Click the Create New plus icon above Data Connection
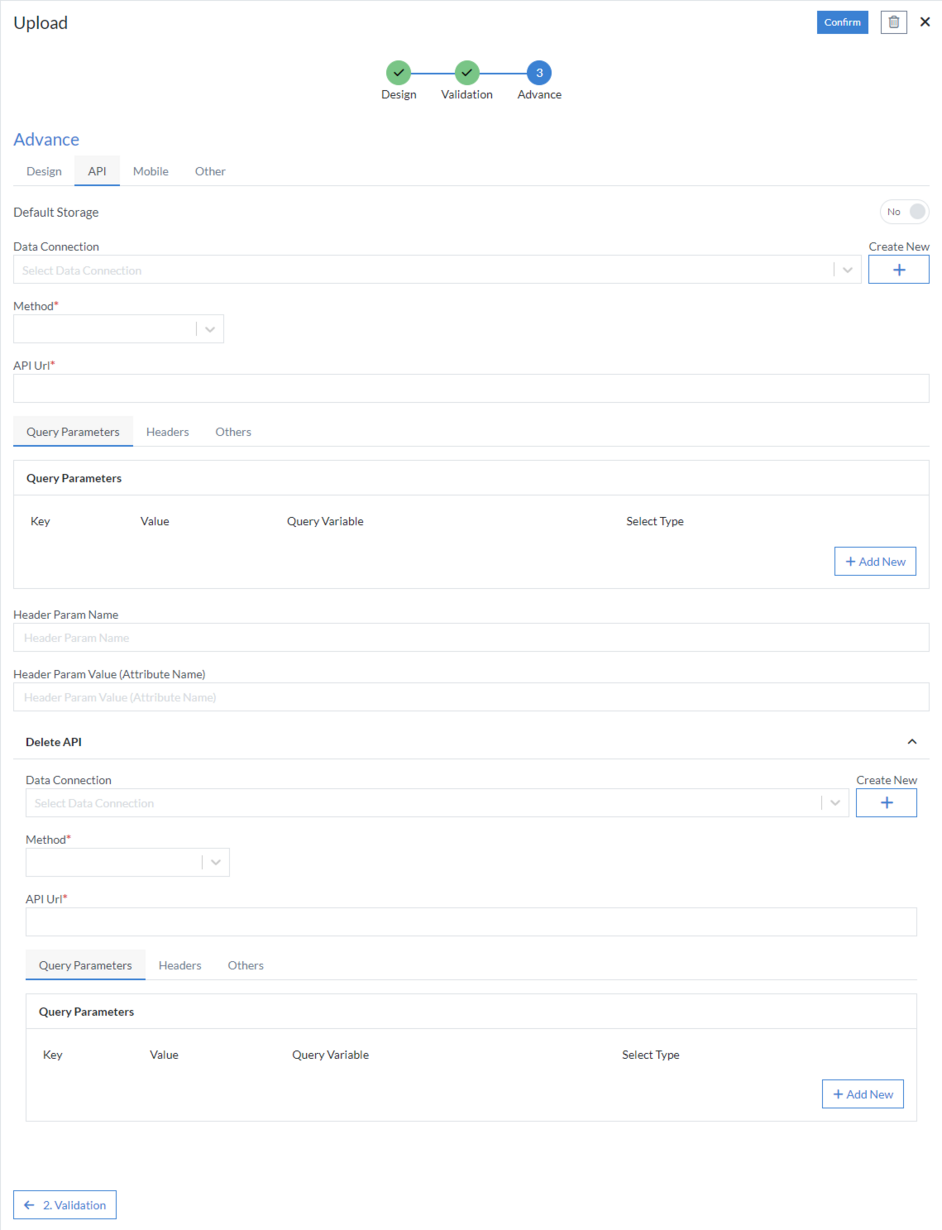942x1230 pixels. [898, 268]
